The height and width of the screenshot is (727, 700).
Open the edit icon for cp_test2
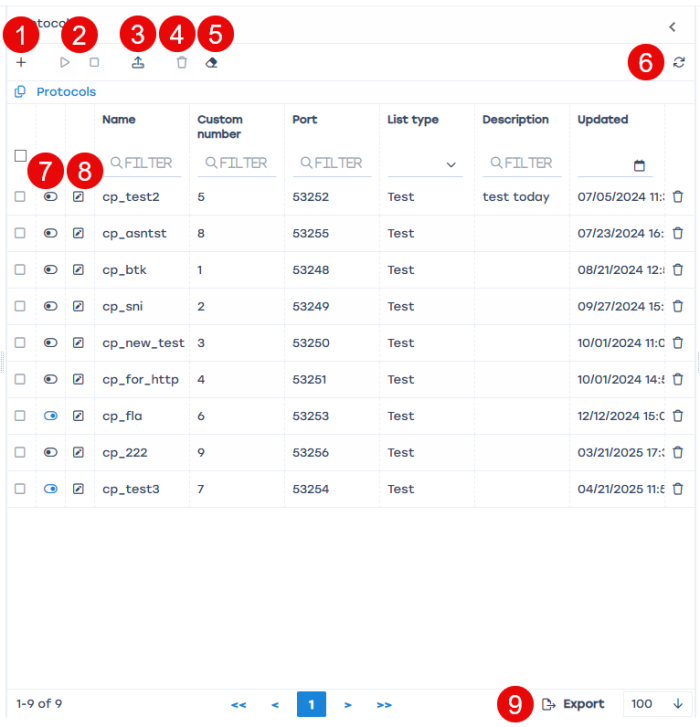[79, 197]
